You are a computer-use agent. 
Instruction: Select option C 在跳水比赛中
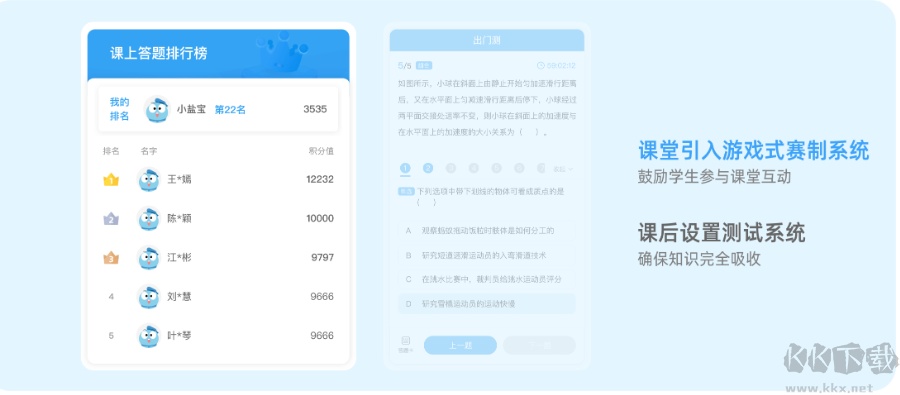486,279
